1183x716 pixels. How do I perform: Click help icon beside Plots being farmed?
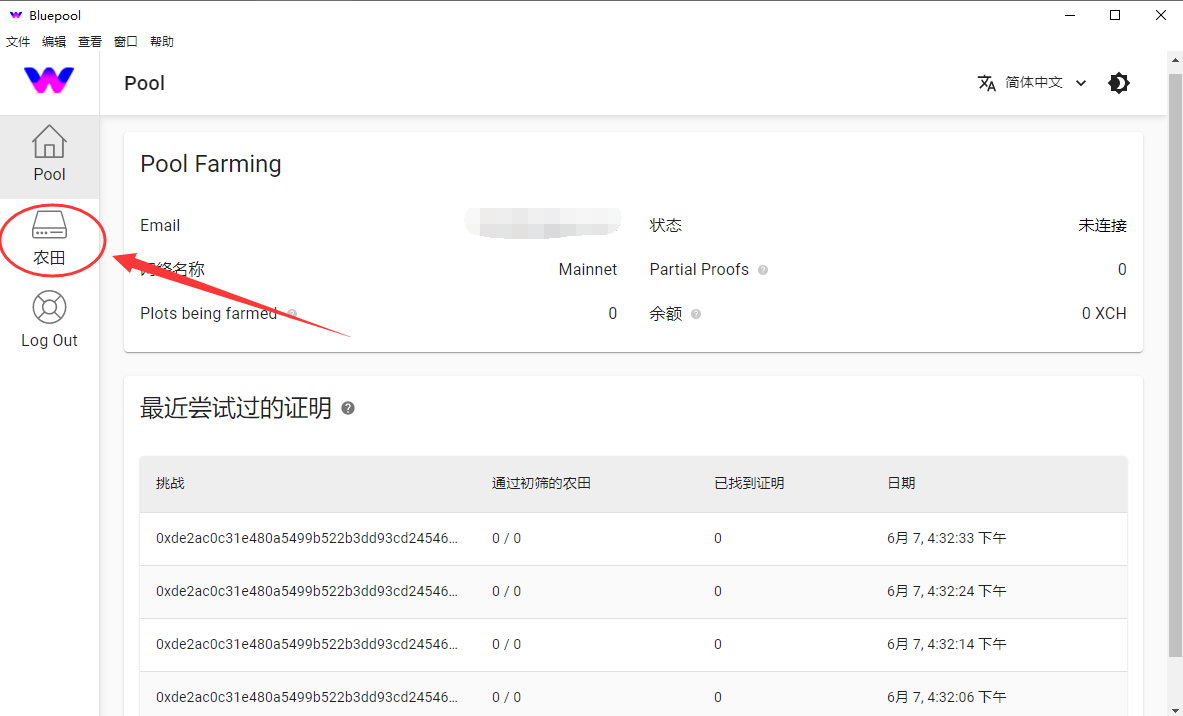(292, 314)
